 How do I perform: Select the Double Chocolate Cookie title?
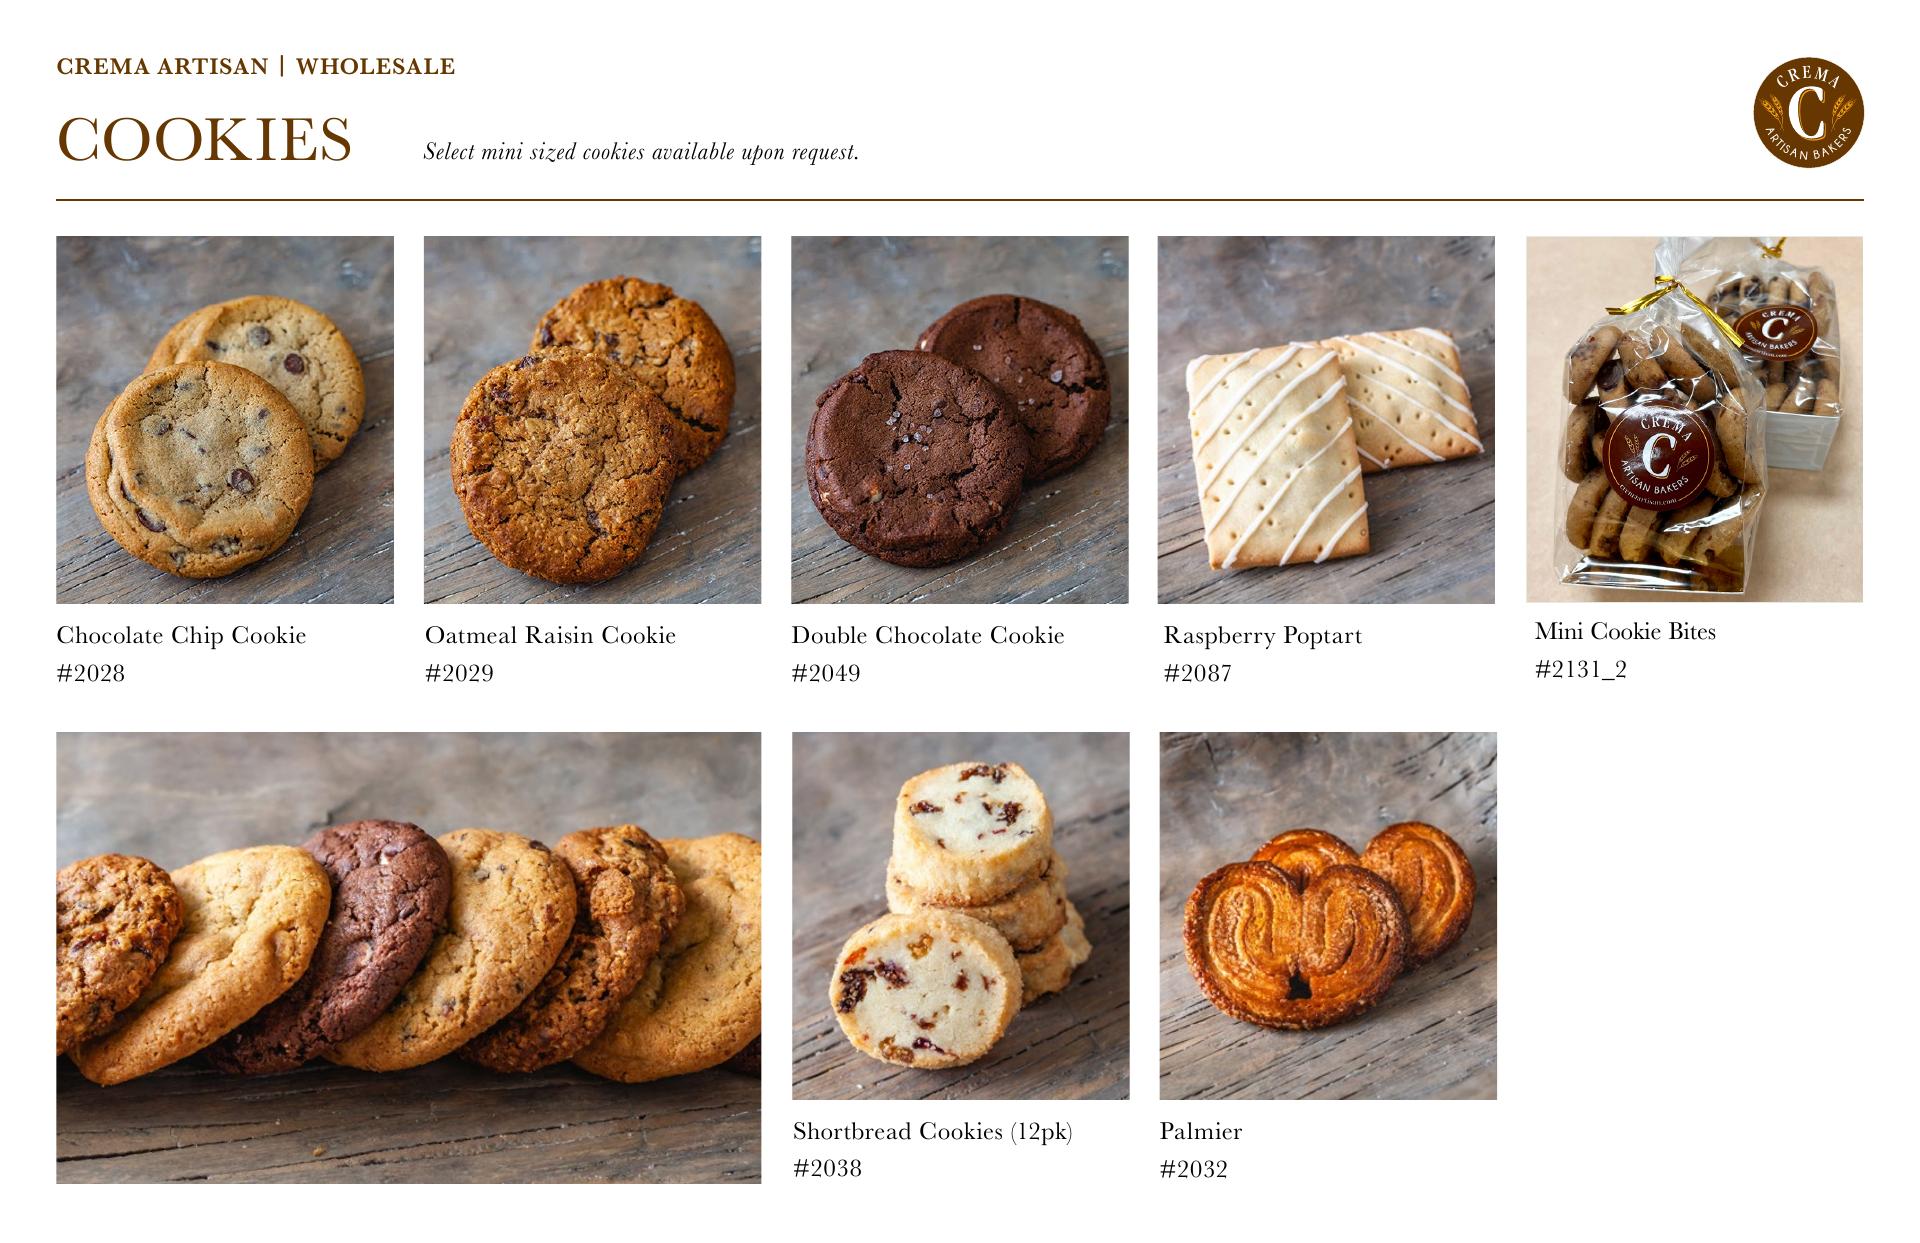(928, 636)
